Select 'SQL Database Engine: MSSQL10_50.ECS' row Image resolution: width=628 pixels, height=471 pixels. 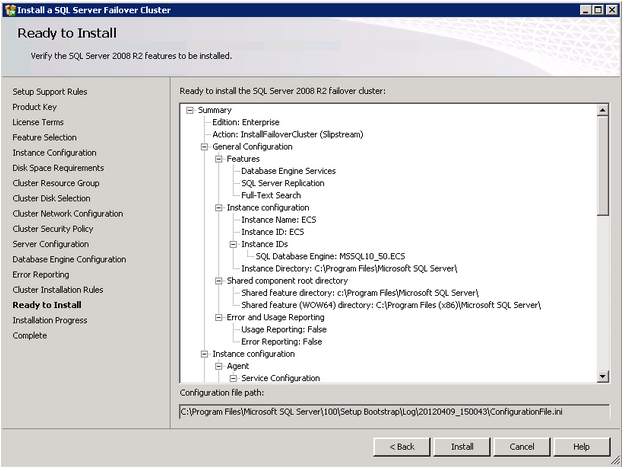click(330, 257)
